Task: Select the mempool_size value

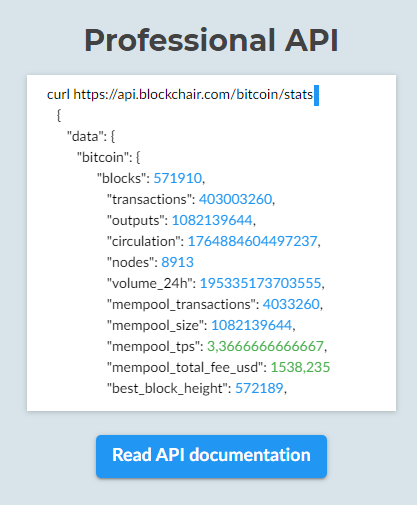Action: [x=252, y=325]
